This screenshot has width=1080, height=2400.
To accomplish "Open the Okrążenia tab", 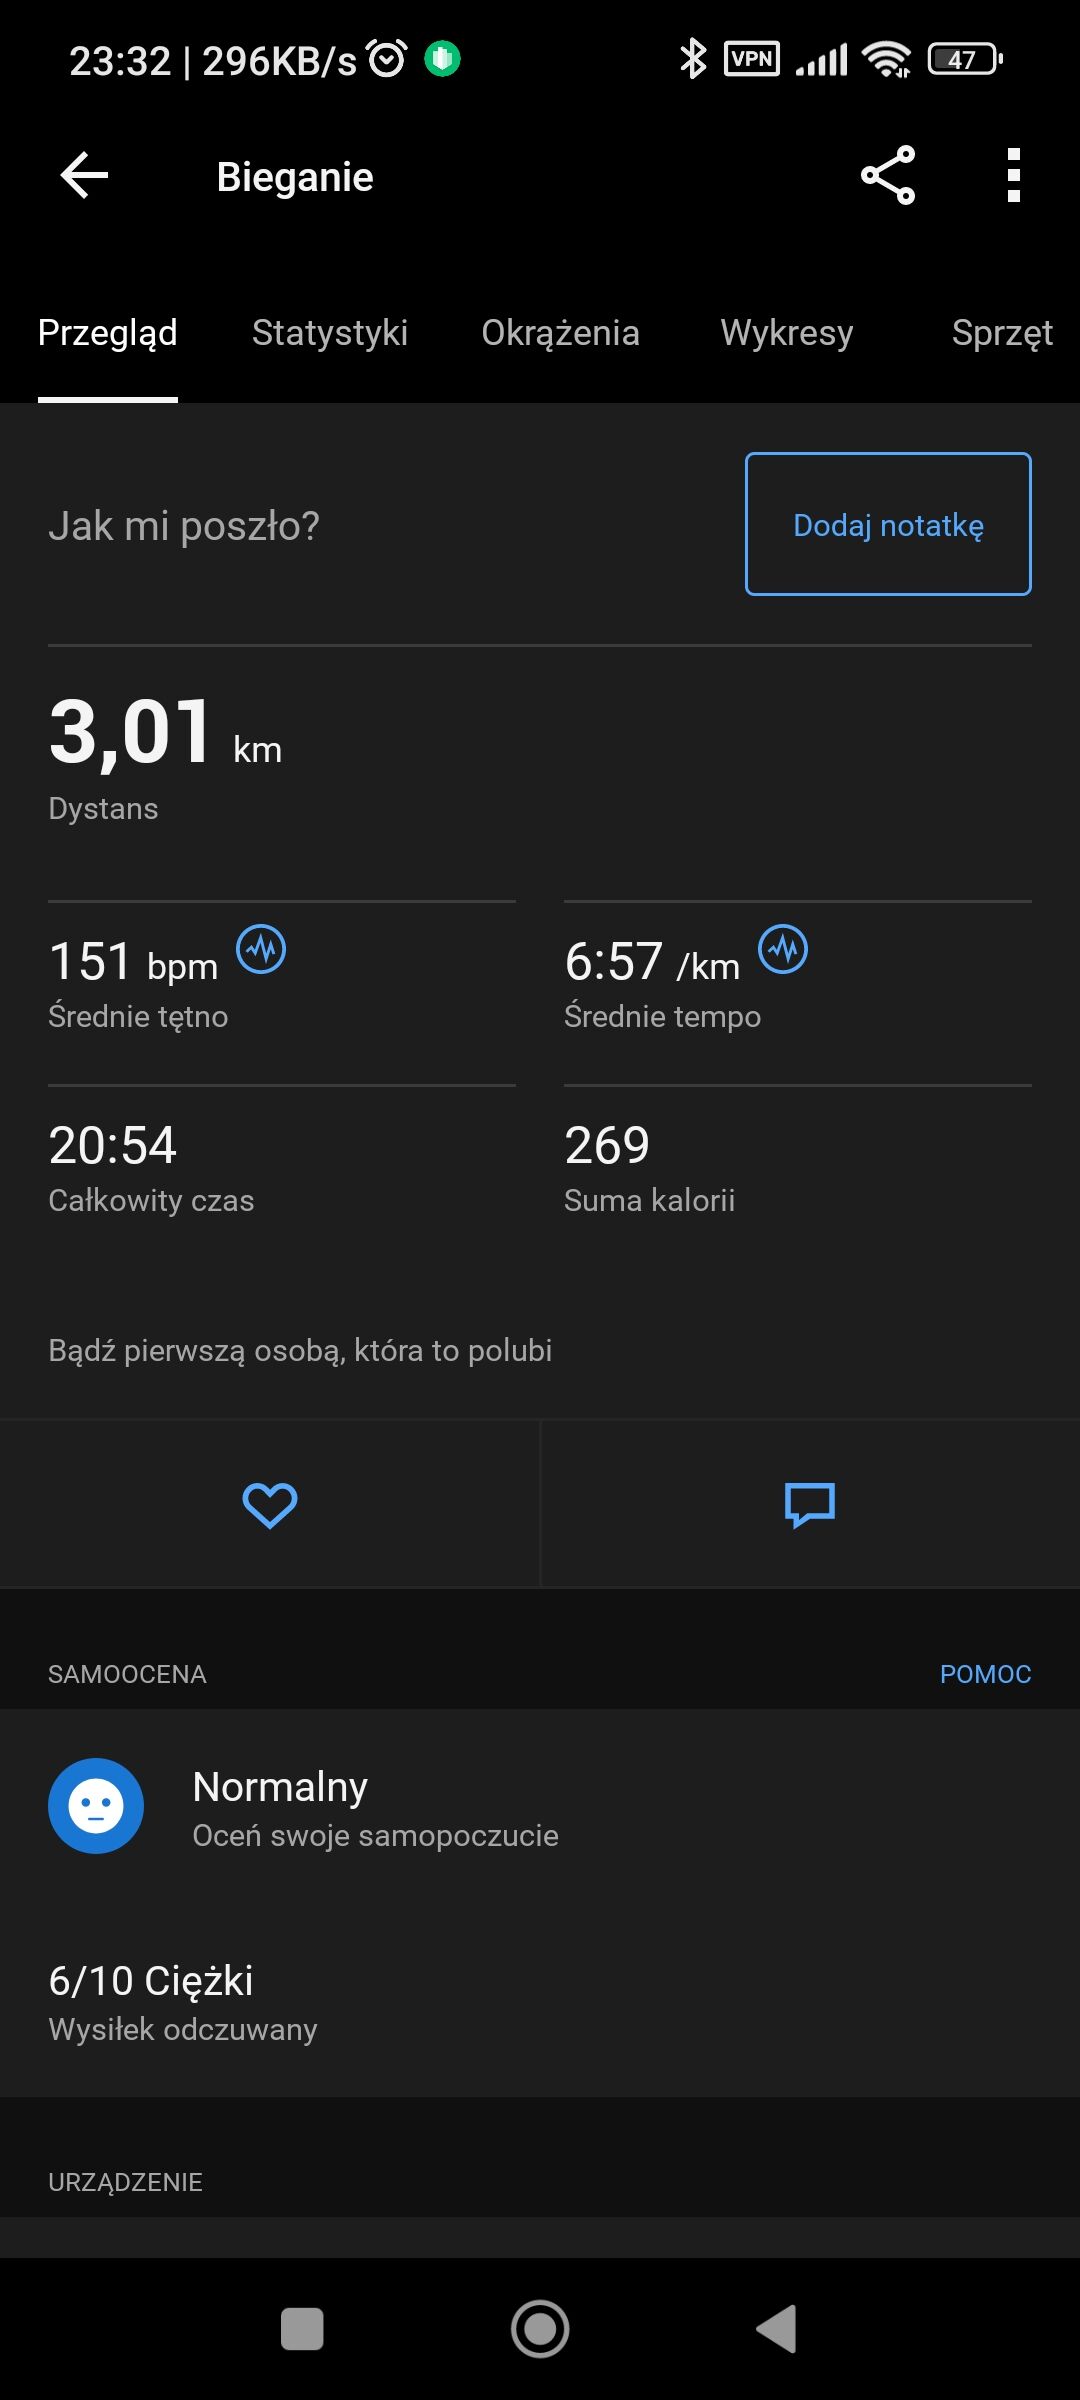I will (560, 333).
